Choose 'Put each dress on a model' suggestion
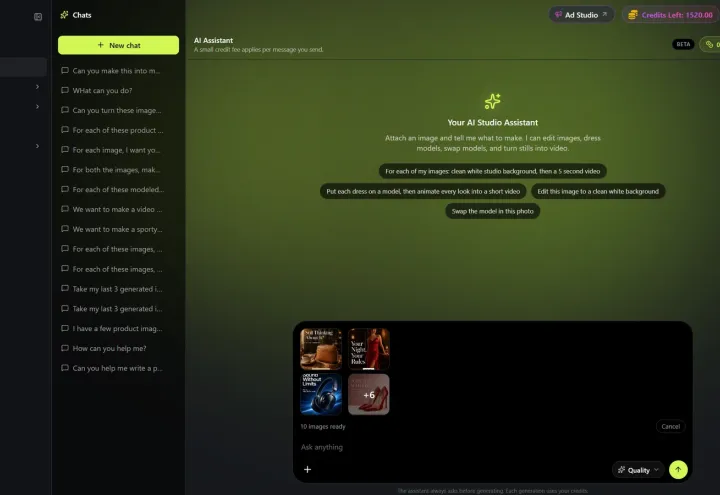The height and width of the screenshot is (495, 720). [x=423, y=191]
